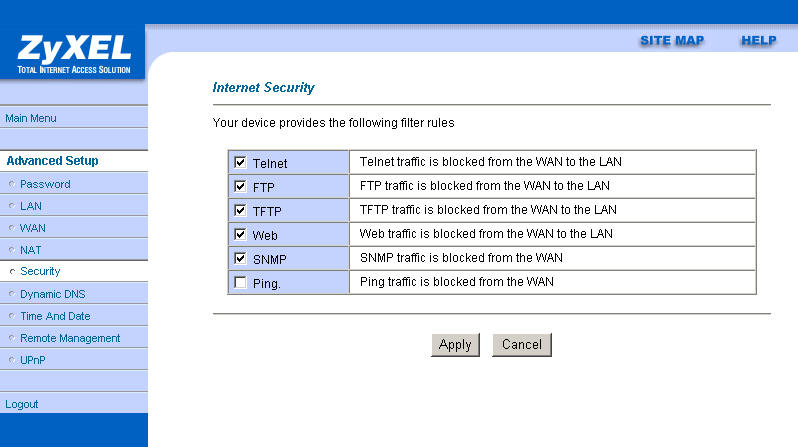Uncheck the Telnet filter checkbox

click(x=240, y=162)
